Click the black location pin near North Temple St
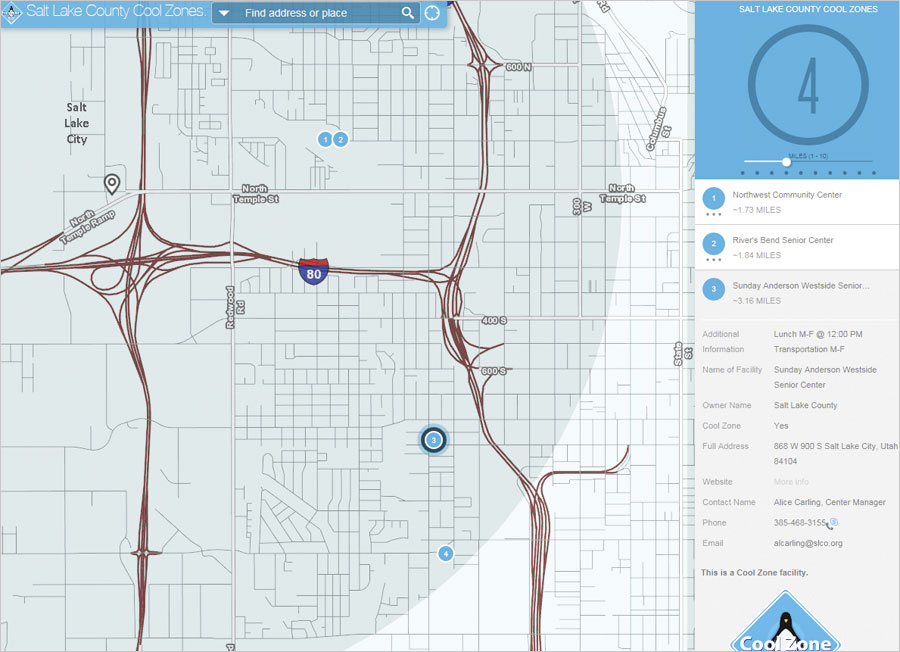The width and height of the screenshot is (900, 652). coord(113,183)
